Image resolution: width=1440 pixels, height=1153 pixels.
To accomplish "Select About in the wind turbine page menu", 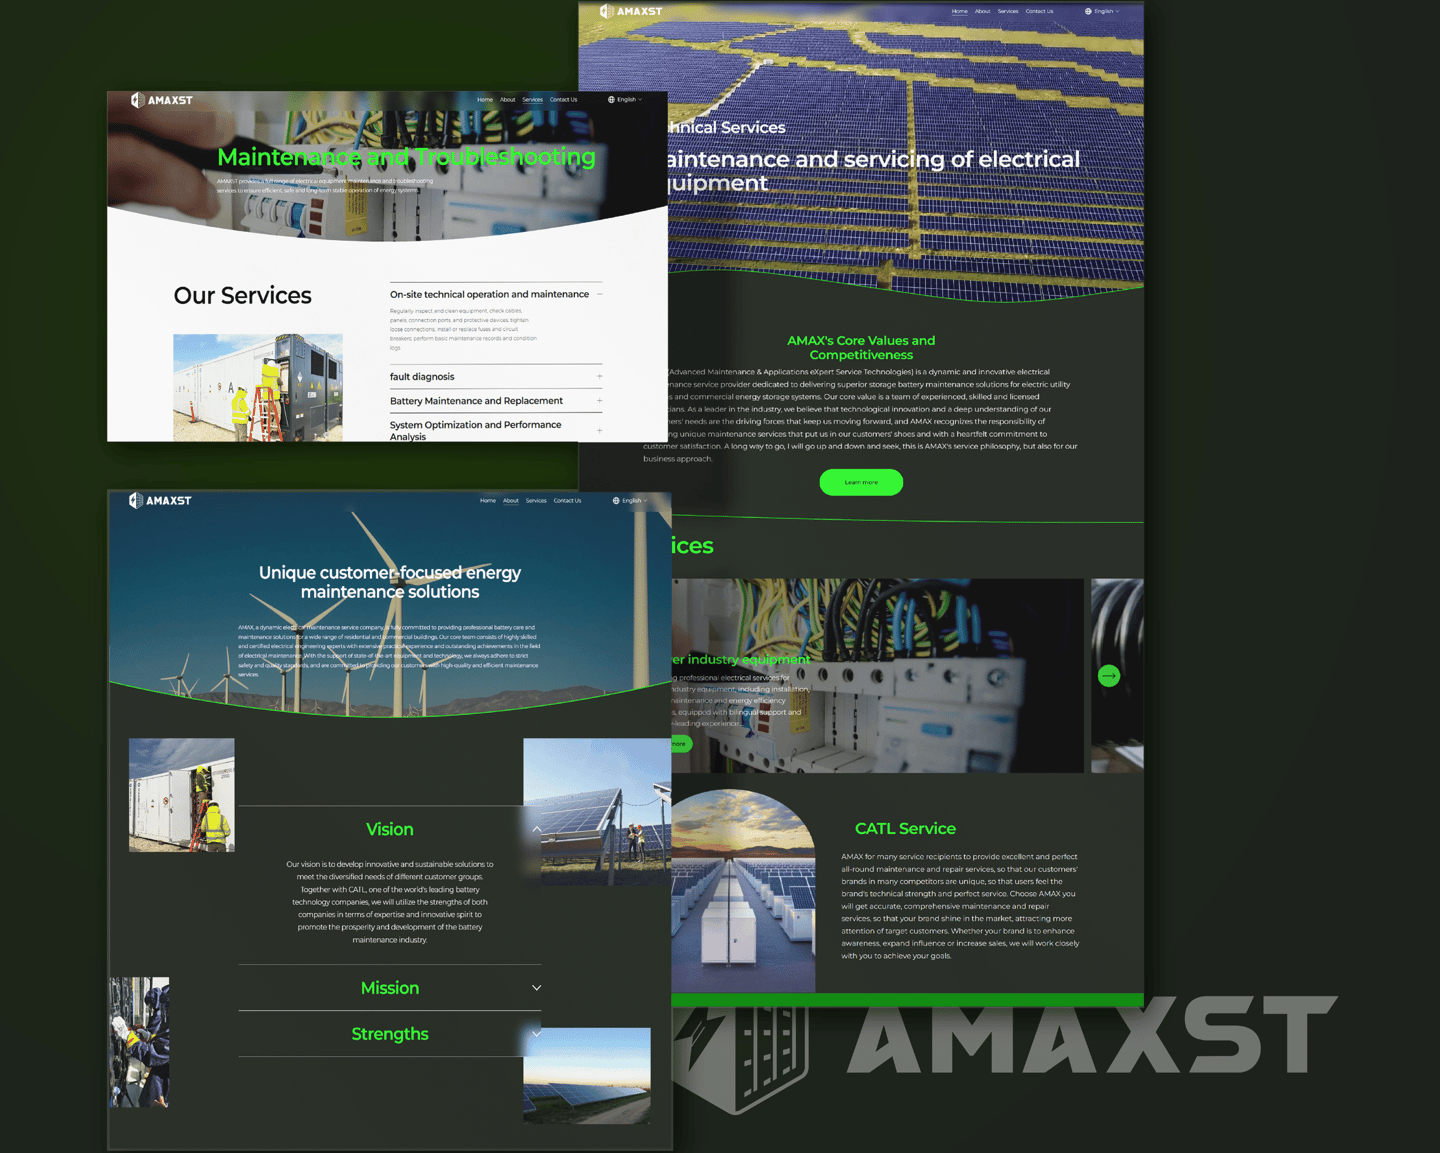I will tap(511, 500).
